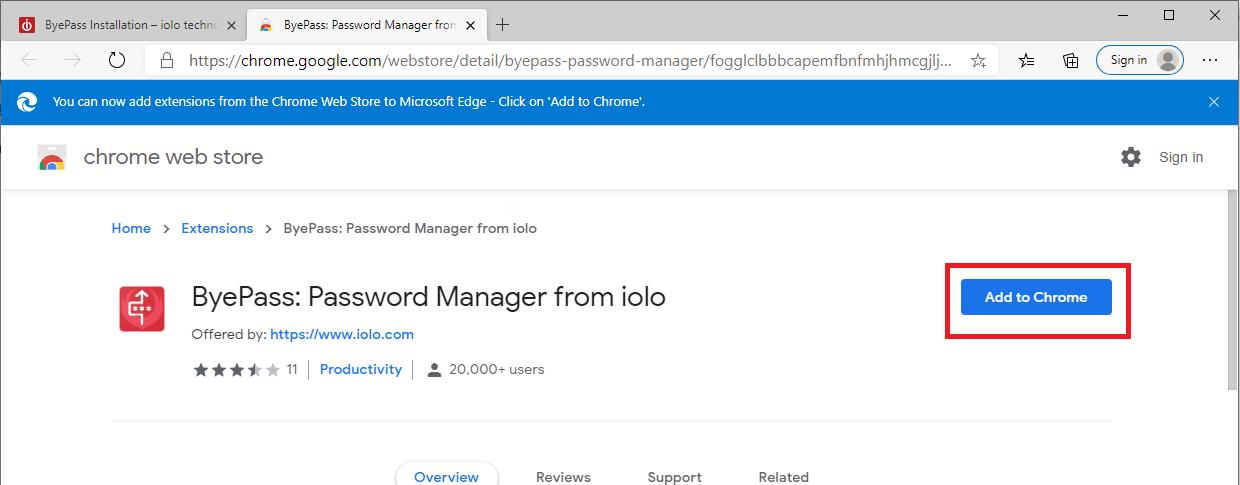
Task: Open the Productivity category link
Action: click(x=361, y=369)
